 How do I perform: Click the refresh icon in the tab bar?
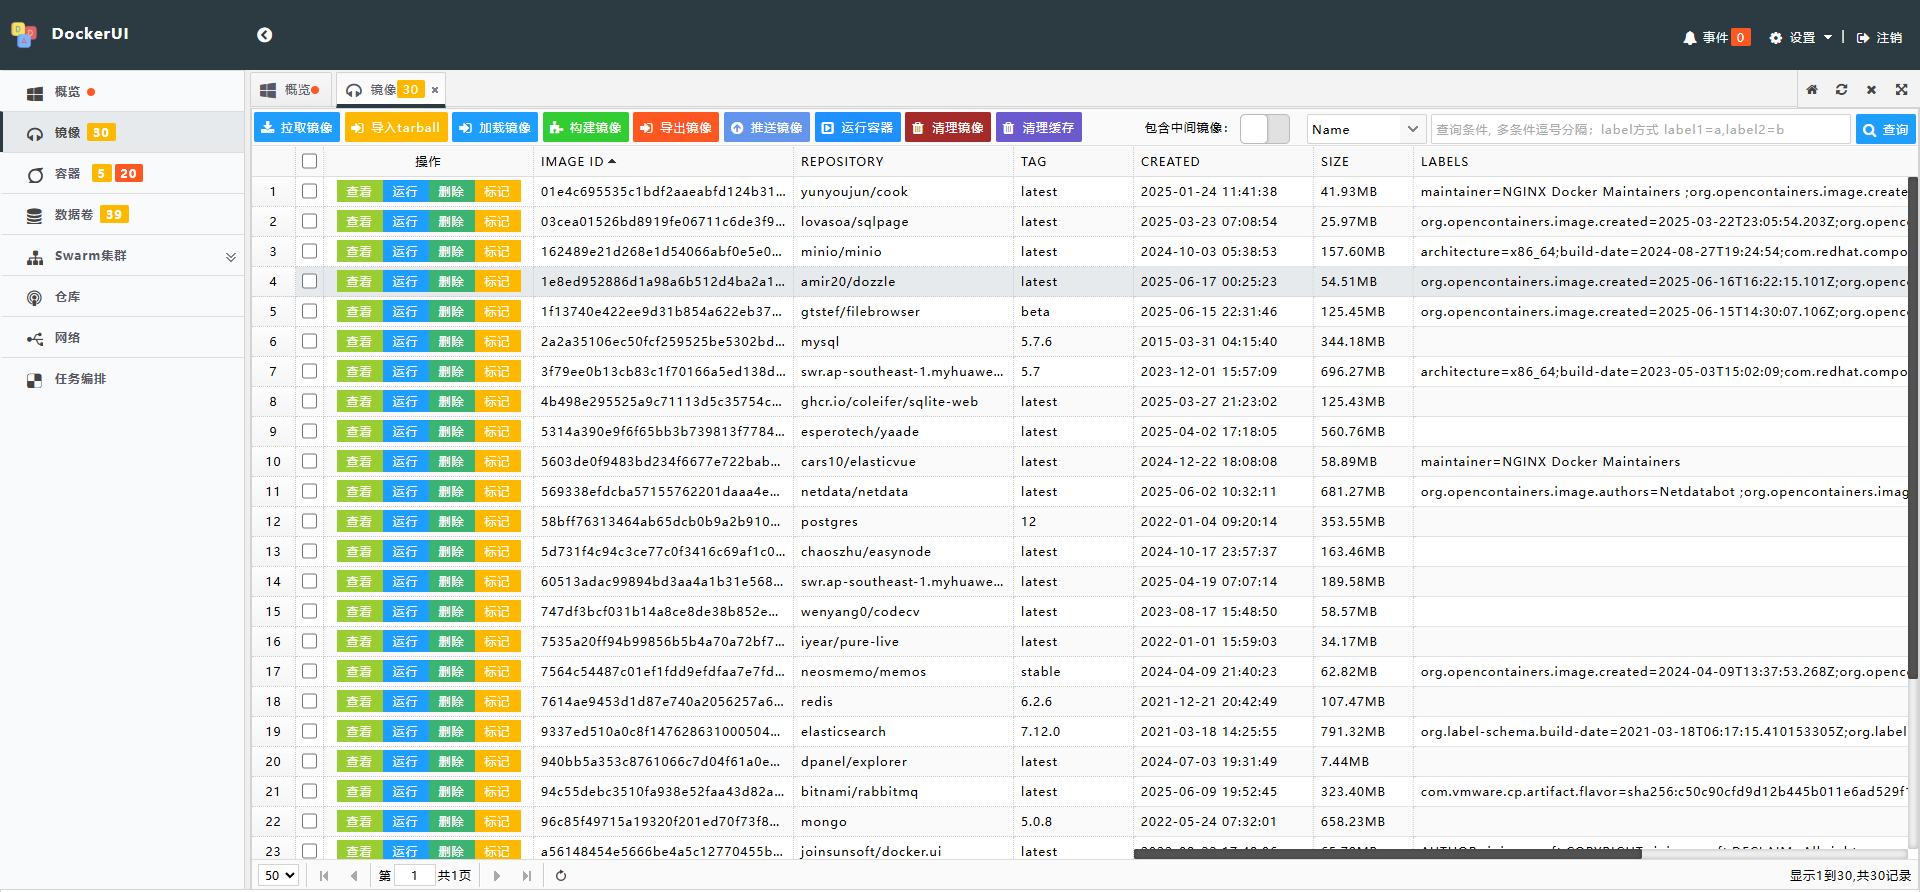pos(1841,90)
